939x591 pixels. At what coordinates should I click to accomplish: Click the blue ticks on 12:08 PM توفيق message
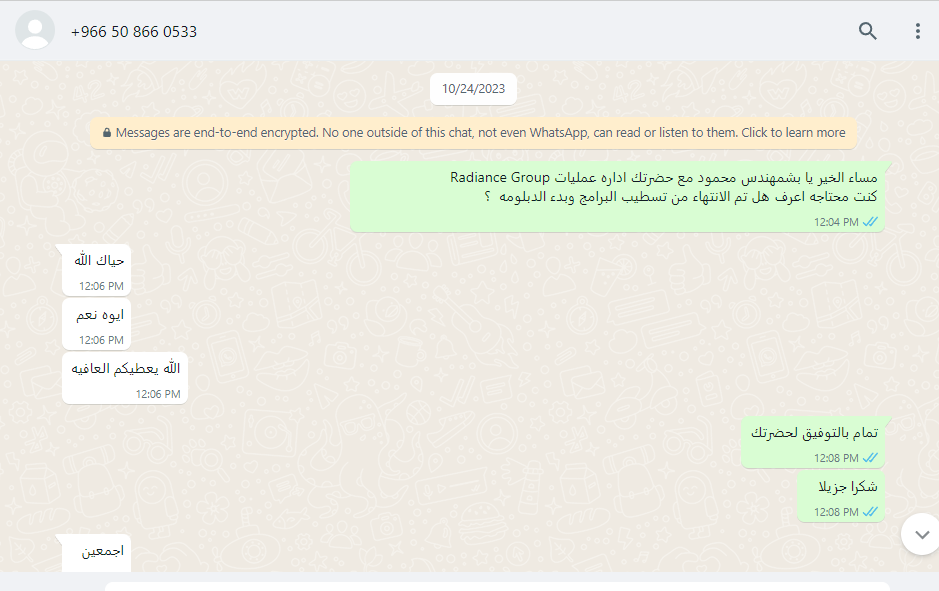pyautogui.click(x=870, y=458)
